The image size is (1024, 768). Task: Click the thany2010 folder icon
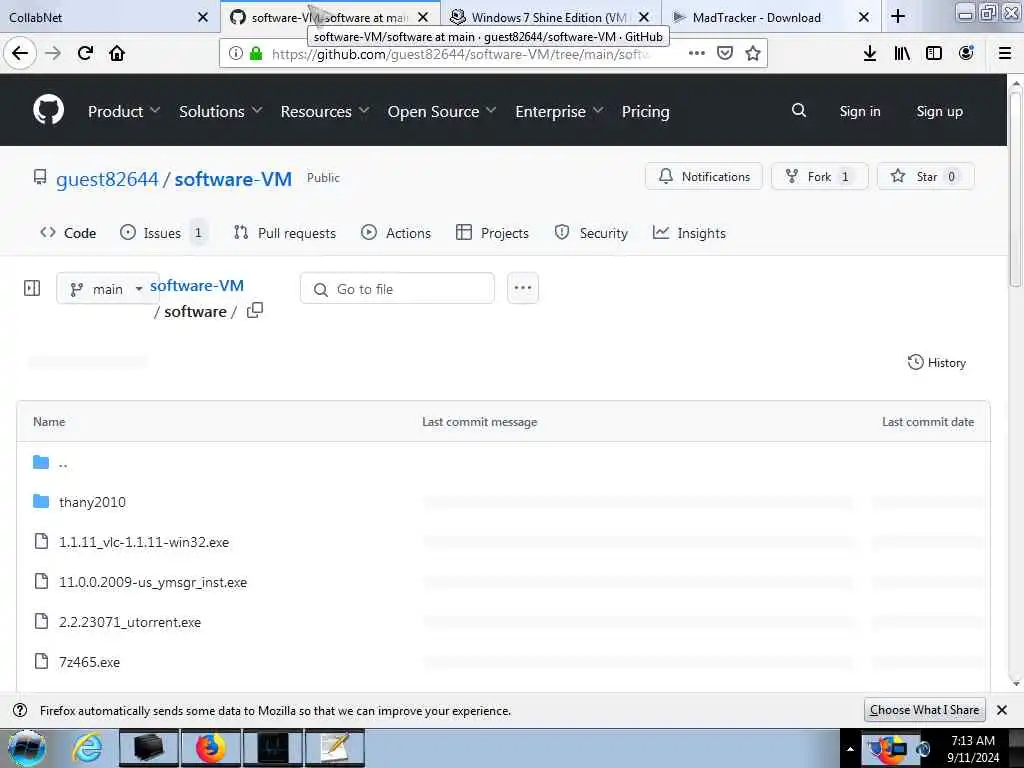point(41,502)
